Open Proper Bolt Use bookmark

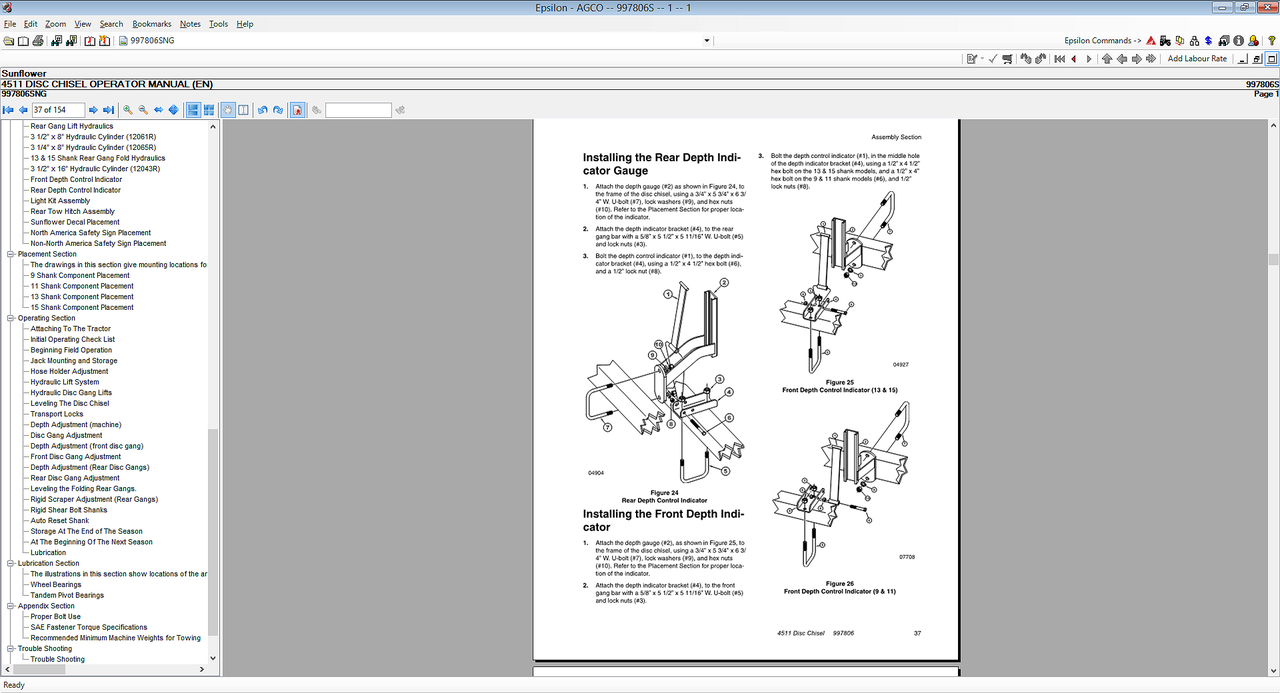tap(55, 617)
